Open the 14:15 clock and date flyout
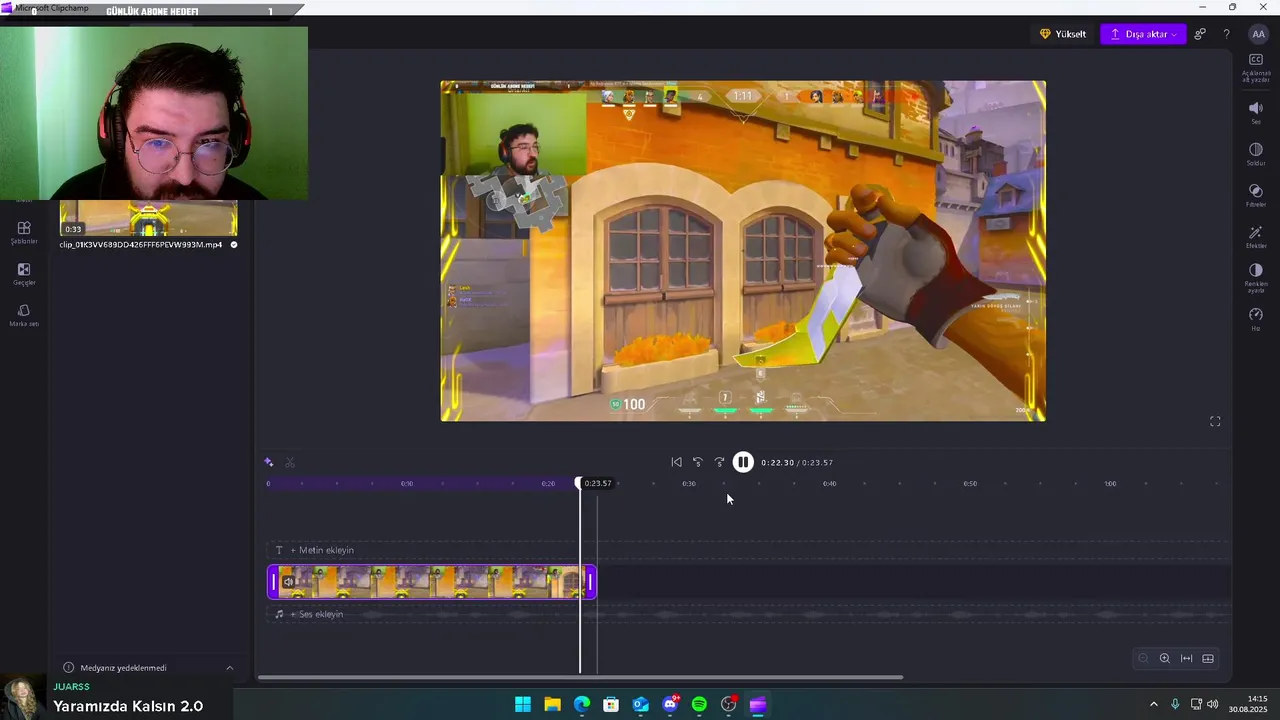Screen dimensions: 1280x720 tap(1249, 705)
